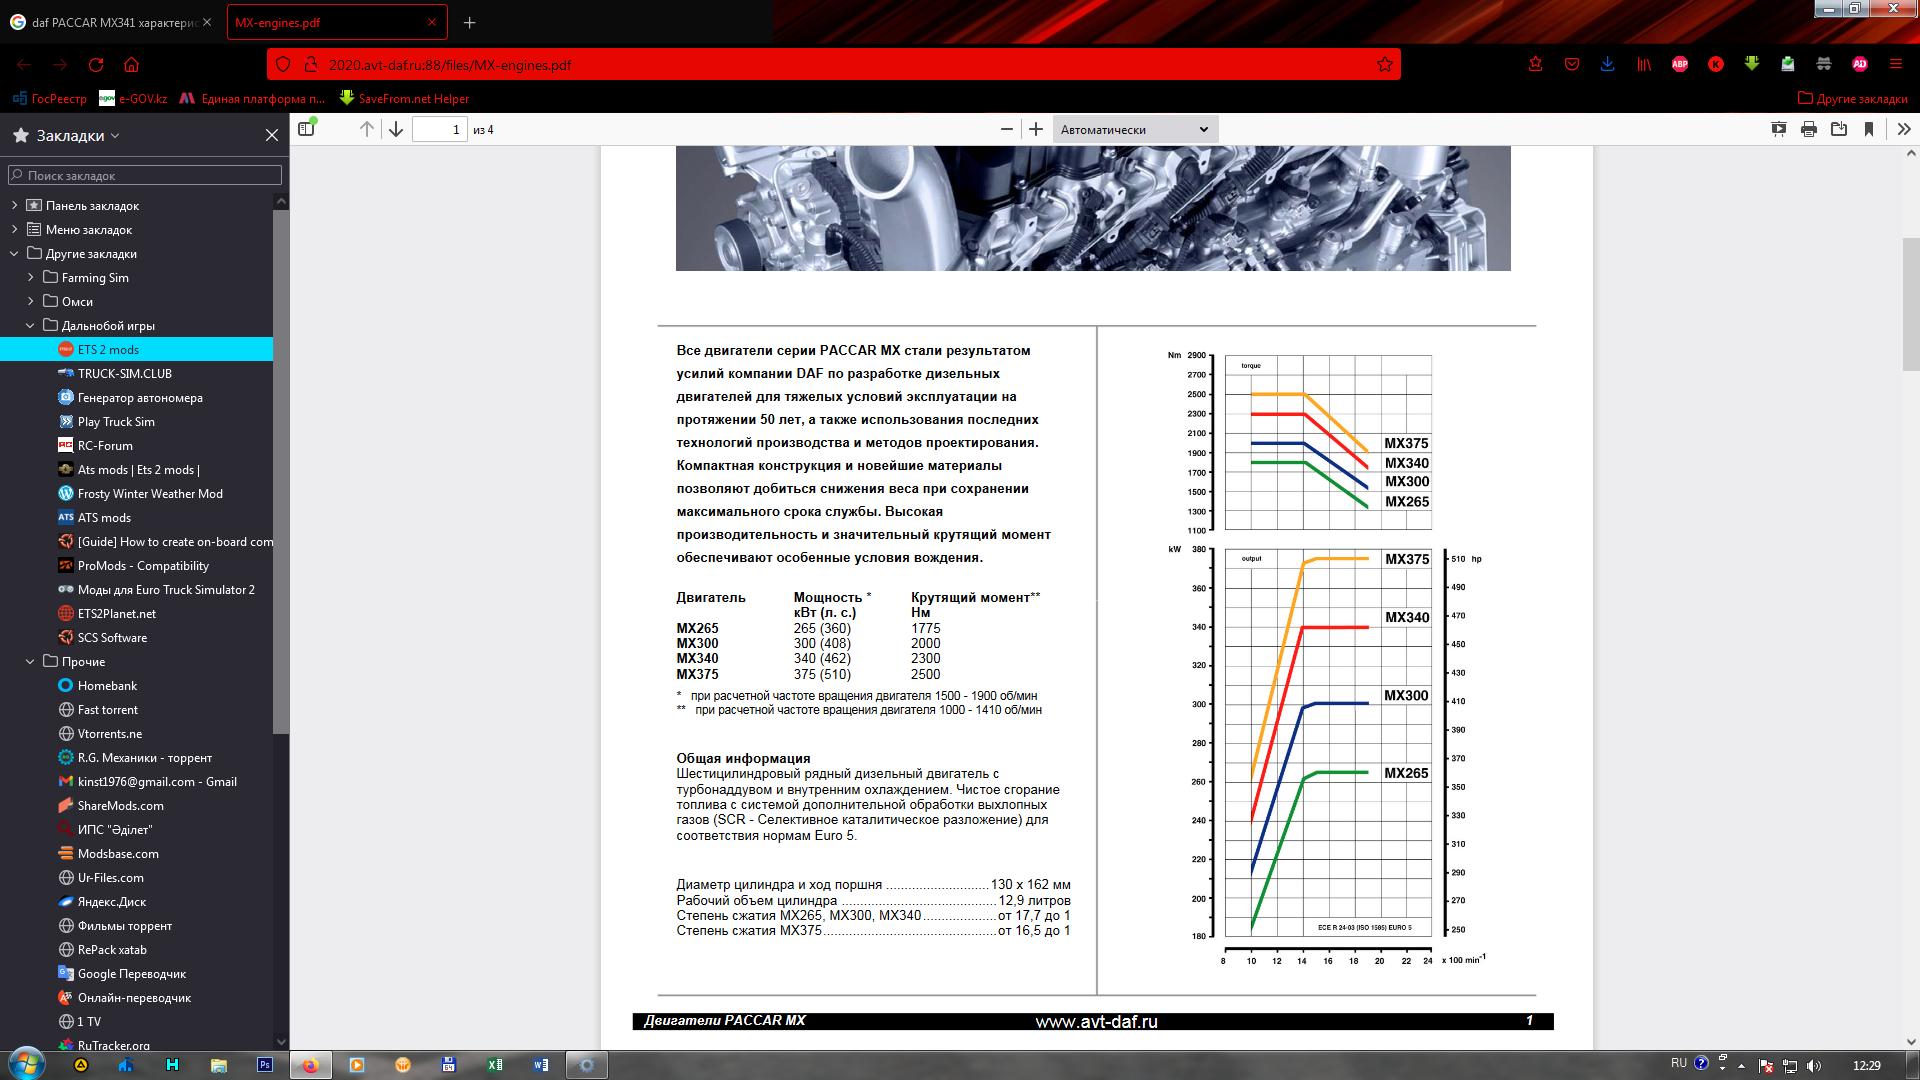Expand the Farming Sim folder
This screenshot has width=1920, height=1080.
(30, 277)
